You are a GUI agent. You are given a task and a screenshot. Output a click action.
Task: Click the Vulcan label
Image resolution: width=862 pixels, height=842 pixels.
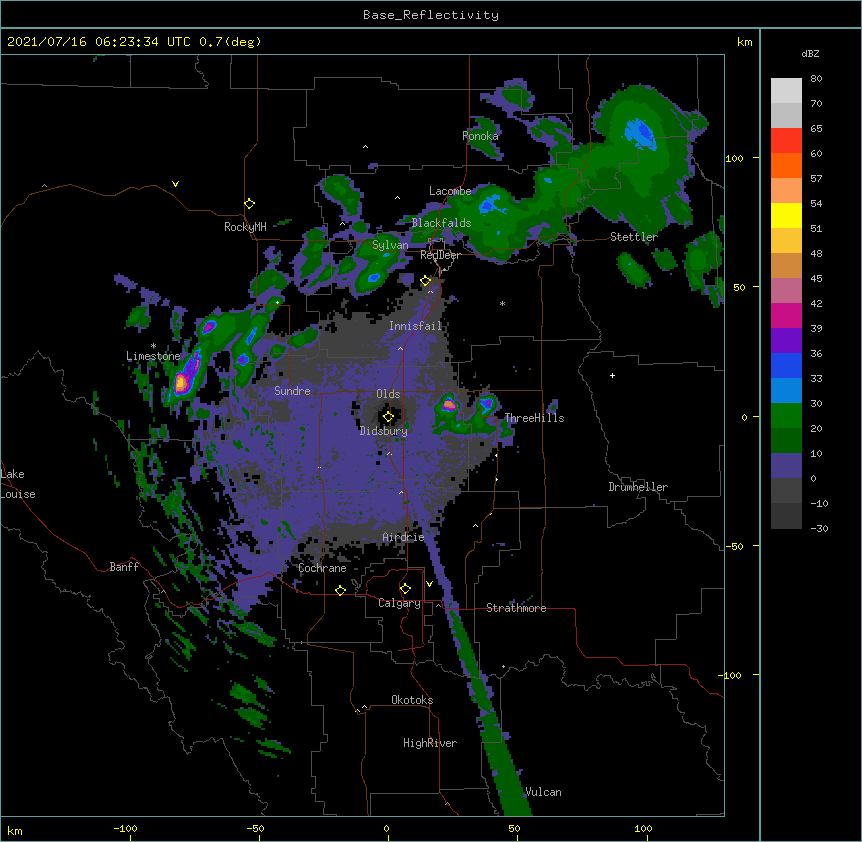click(543, 792)
